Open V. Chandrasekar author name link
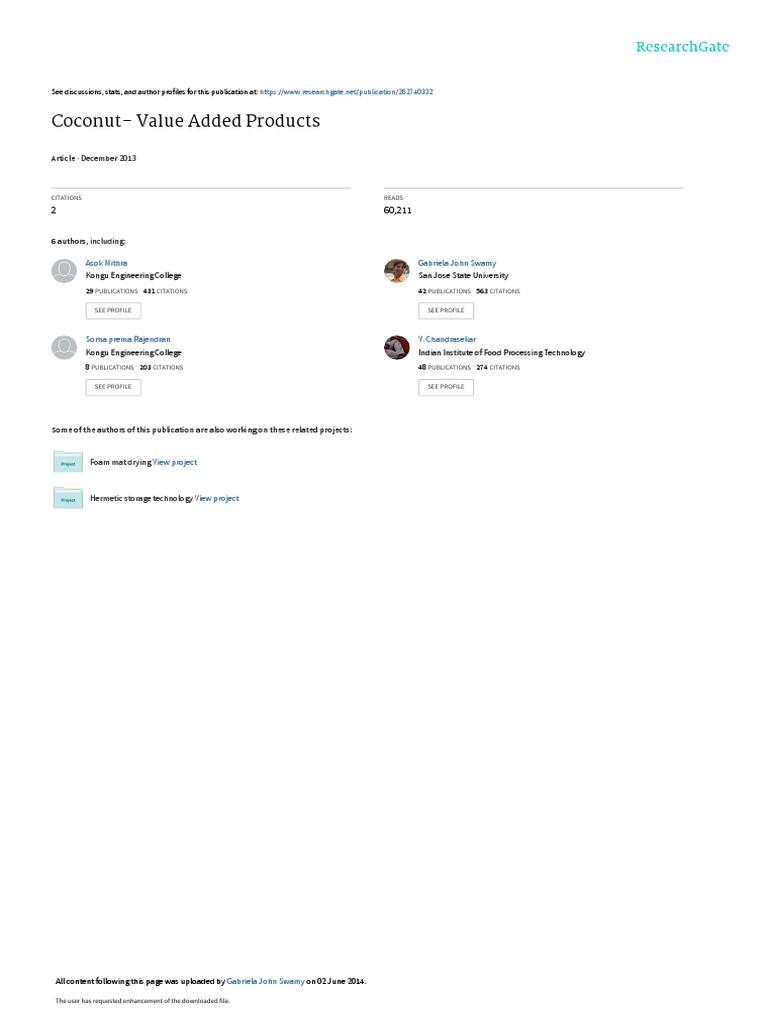Viewport: 768px width, 1024px height. pos(447,340)
